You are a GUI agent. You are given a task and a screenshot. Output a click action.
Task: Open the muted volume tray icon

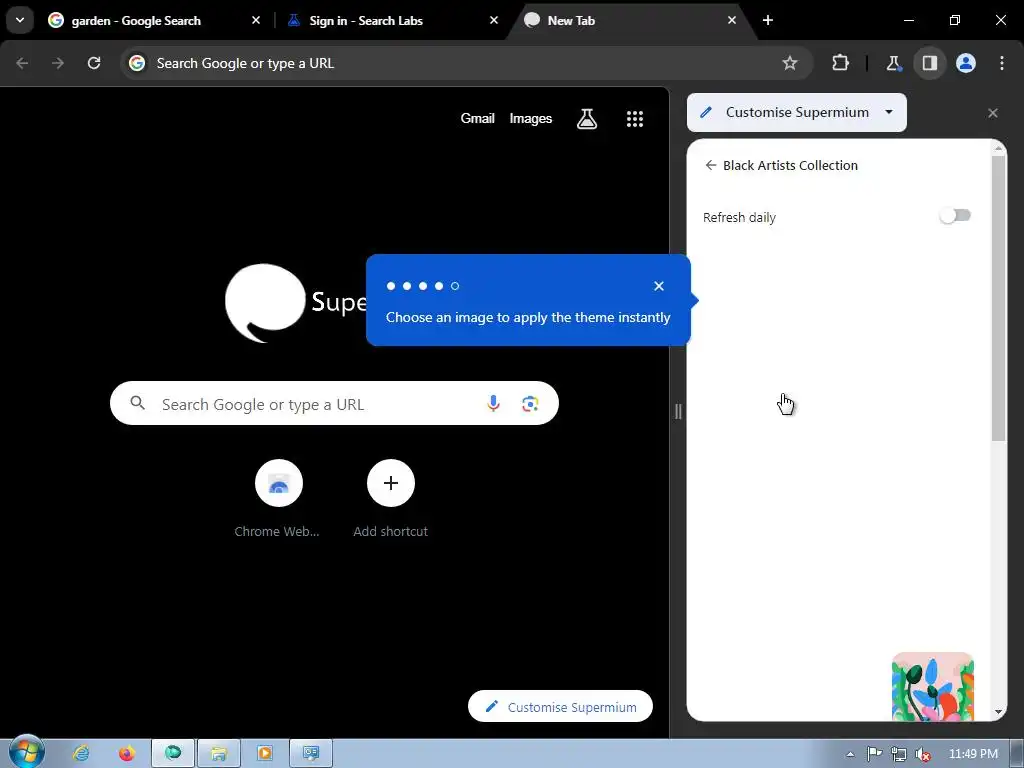point(923,754)
